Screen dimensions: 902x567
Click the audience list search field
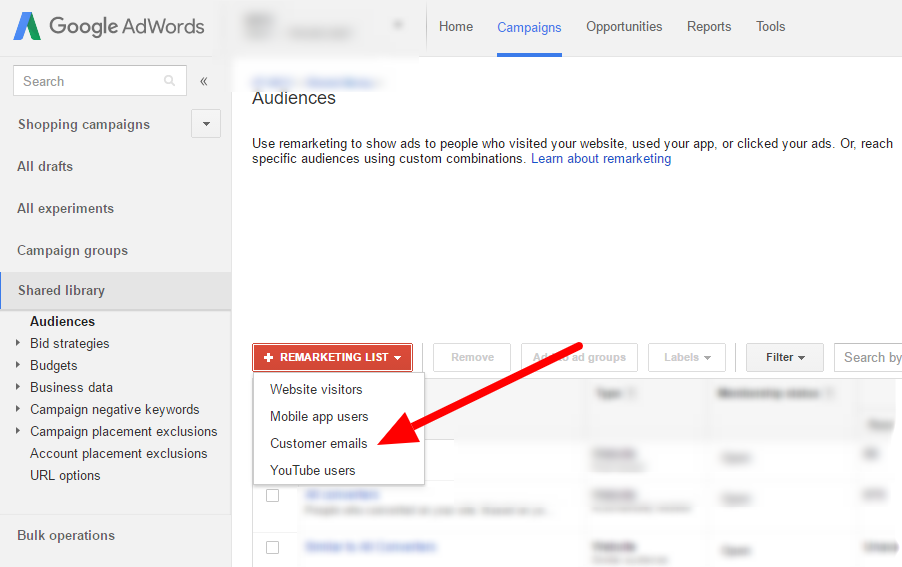(868, 357)
